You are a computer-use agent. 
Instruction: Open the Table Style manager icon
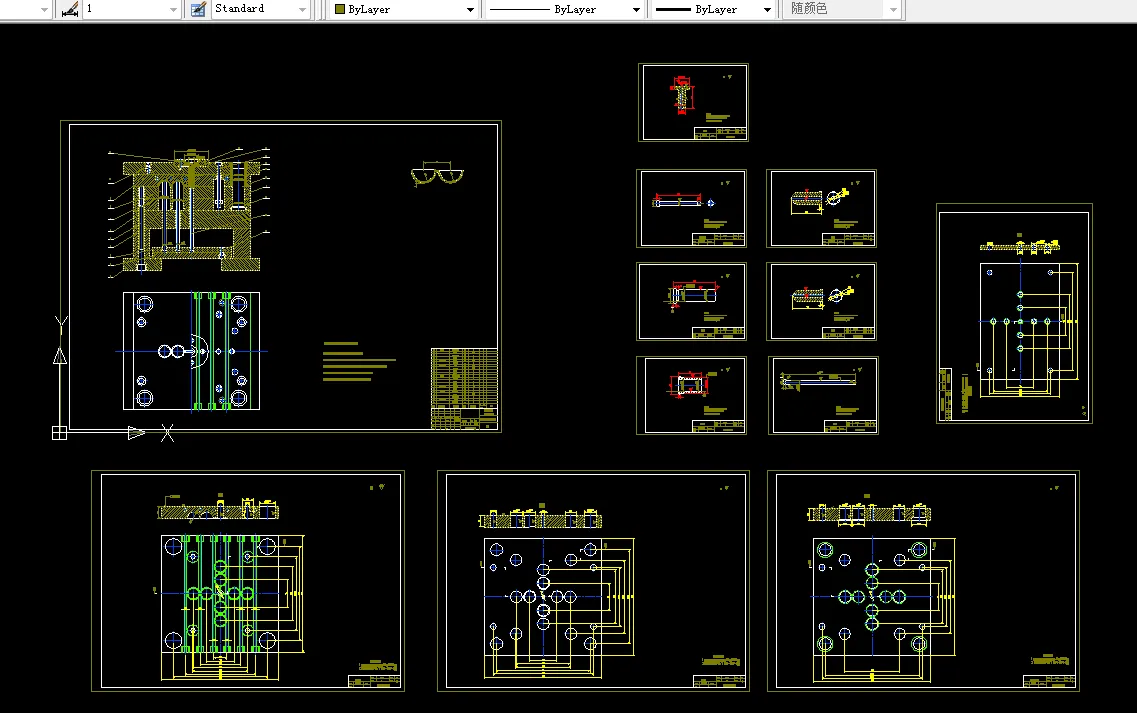[x=198, y=9]
